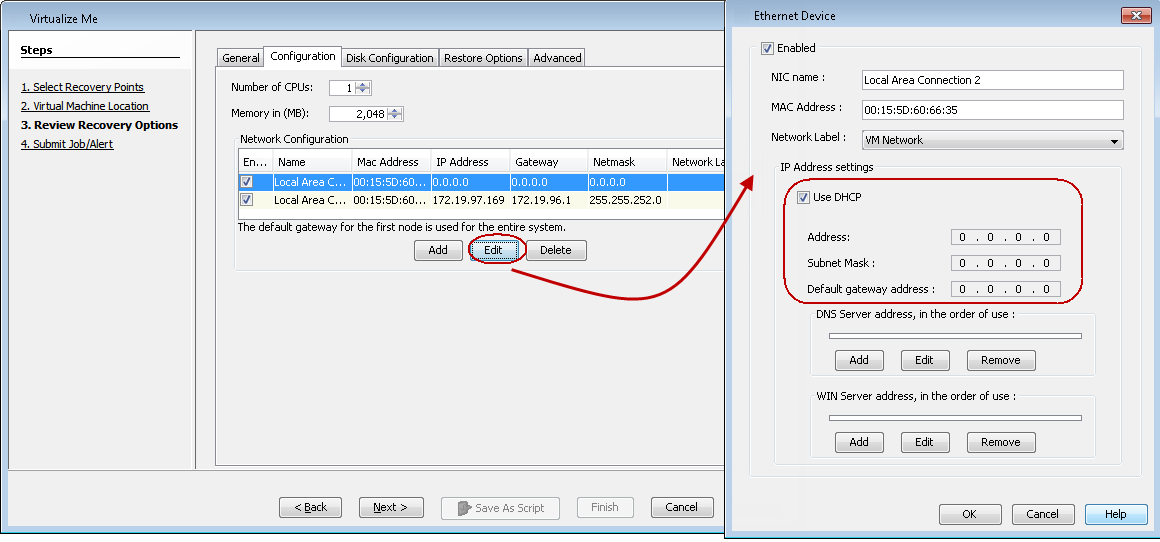
Task: Delete the selected network adapter
Action: point(556,250)
